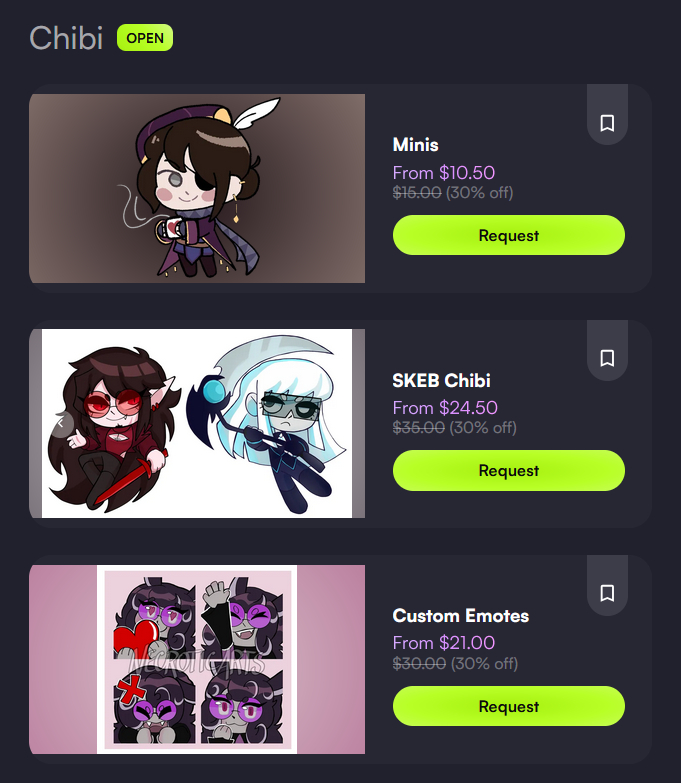Click the Chibi category heading

point(66,38)
